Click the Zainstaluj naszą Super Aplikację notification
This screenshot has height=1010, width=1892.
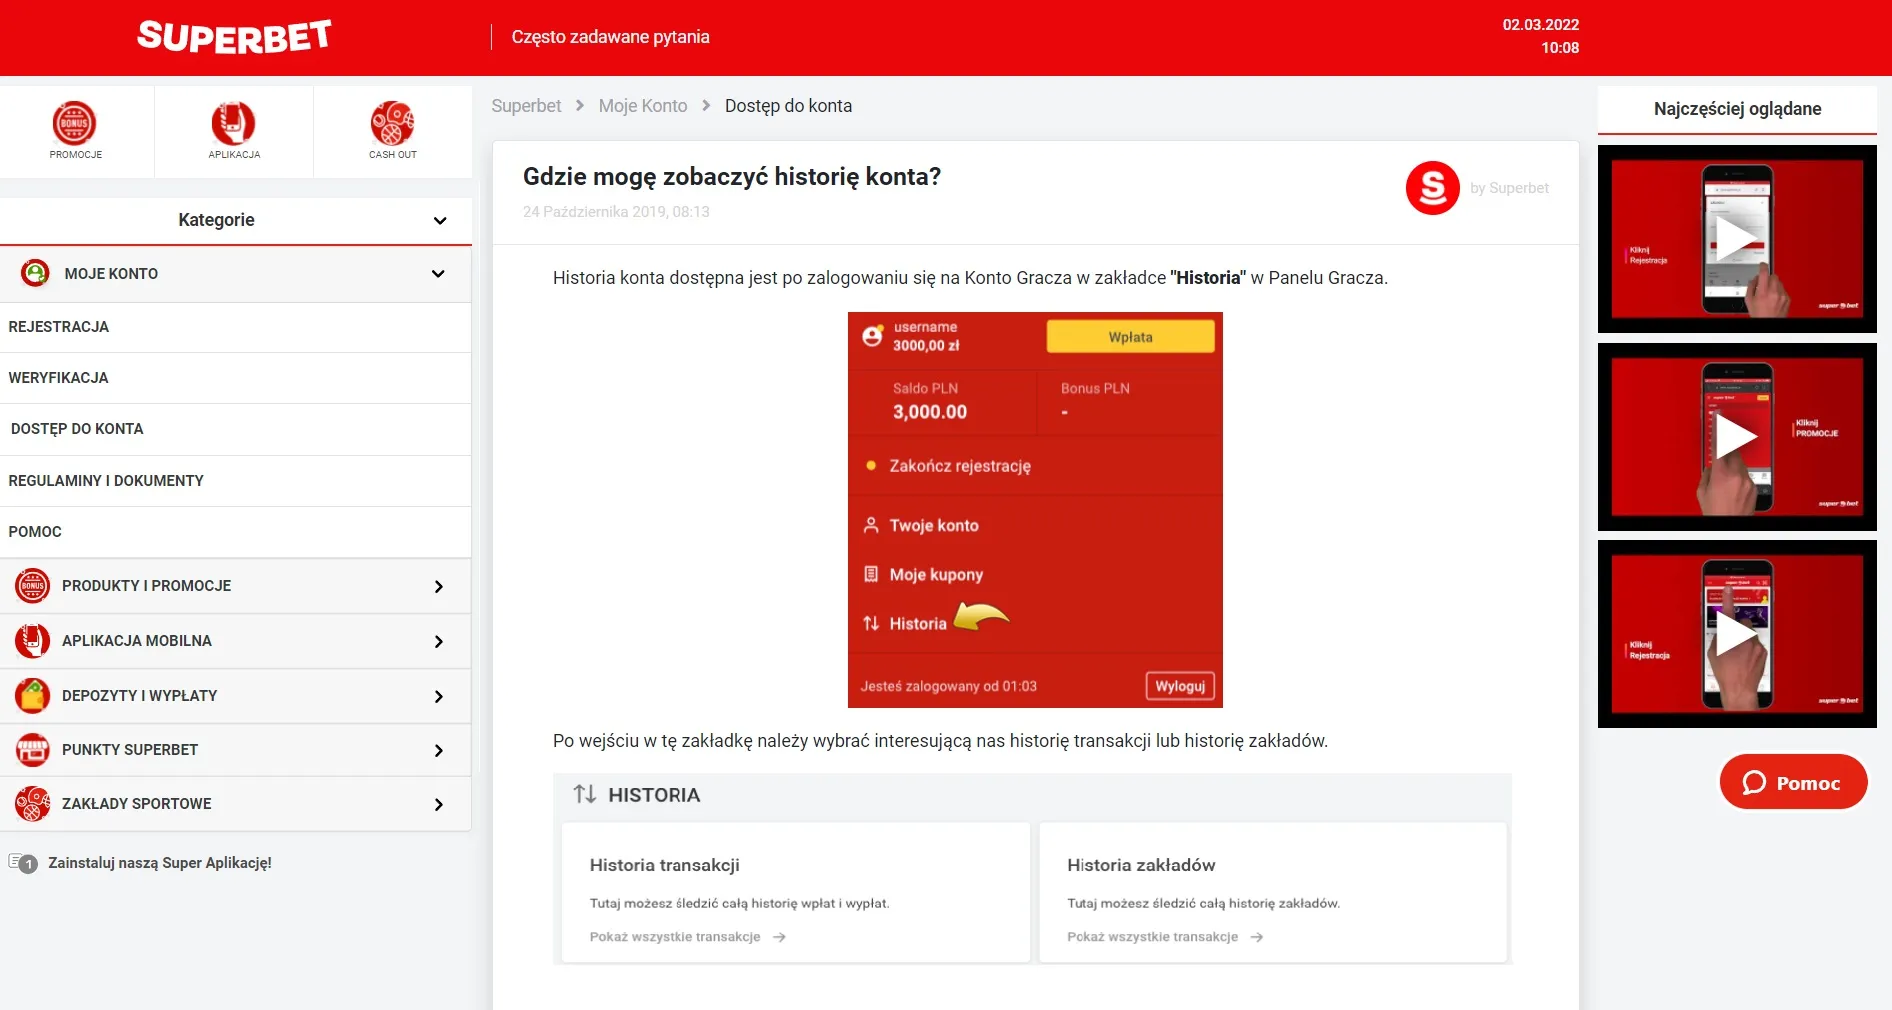159,862
